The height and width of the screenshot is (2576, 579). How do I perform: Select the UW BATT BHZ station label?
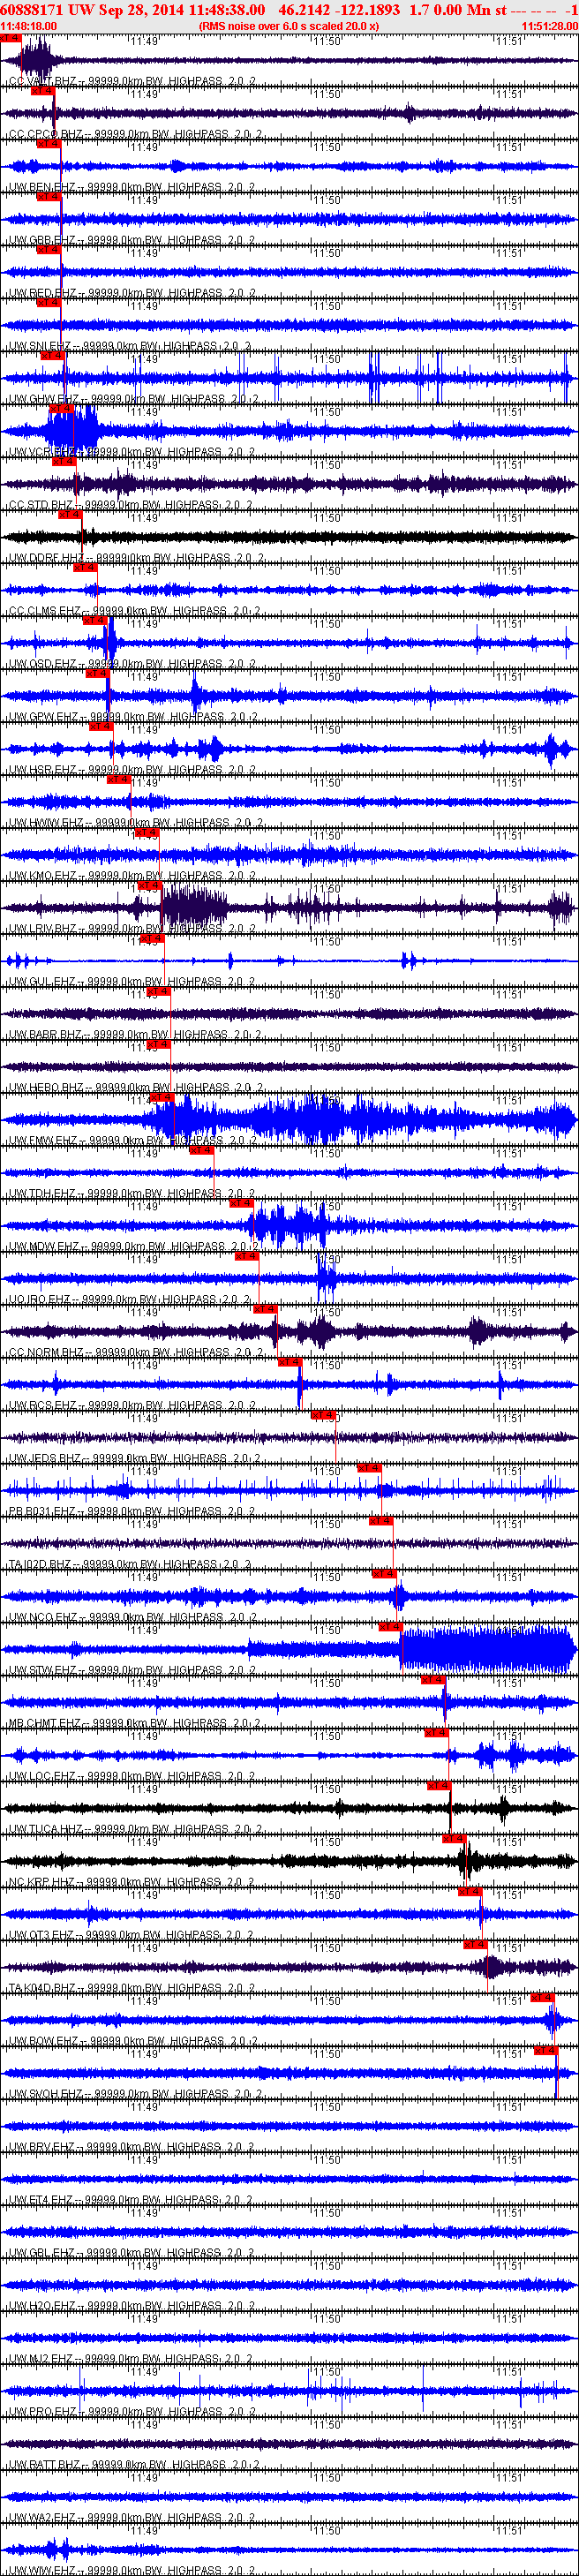pos(44,2464)
